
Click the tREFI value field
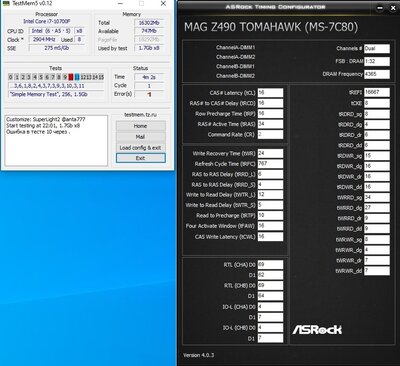(377, 92)
